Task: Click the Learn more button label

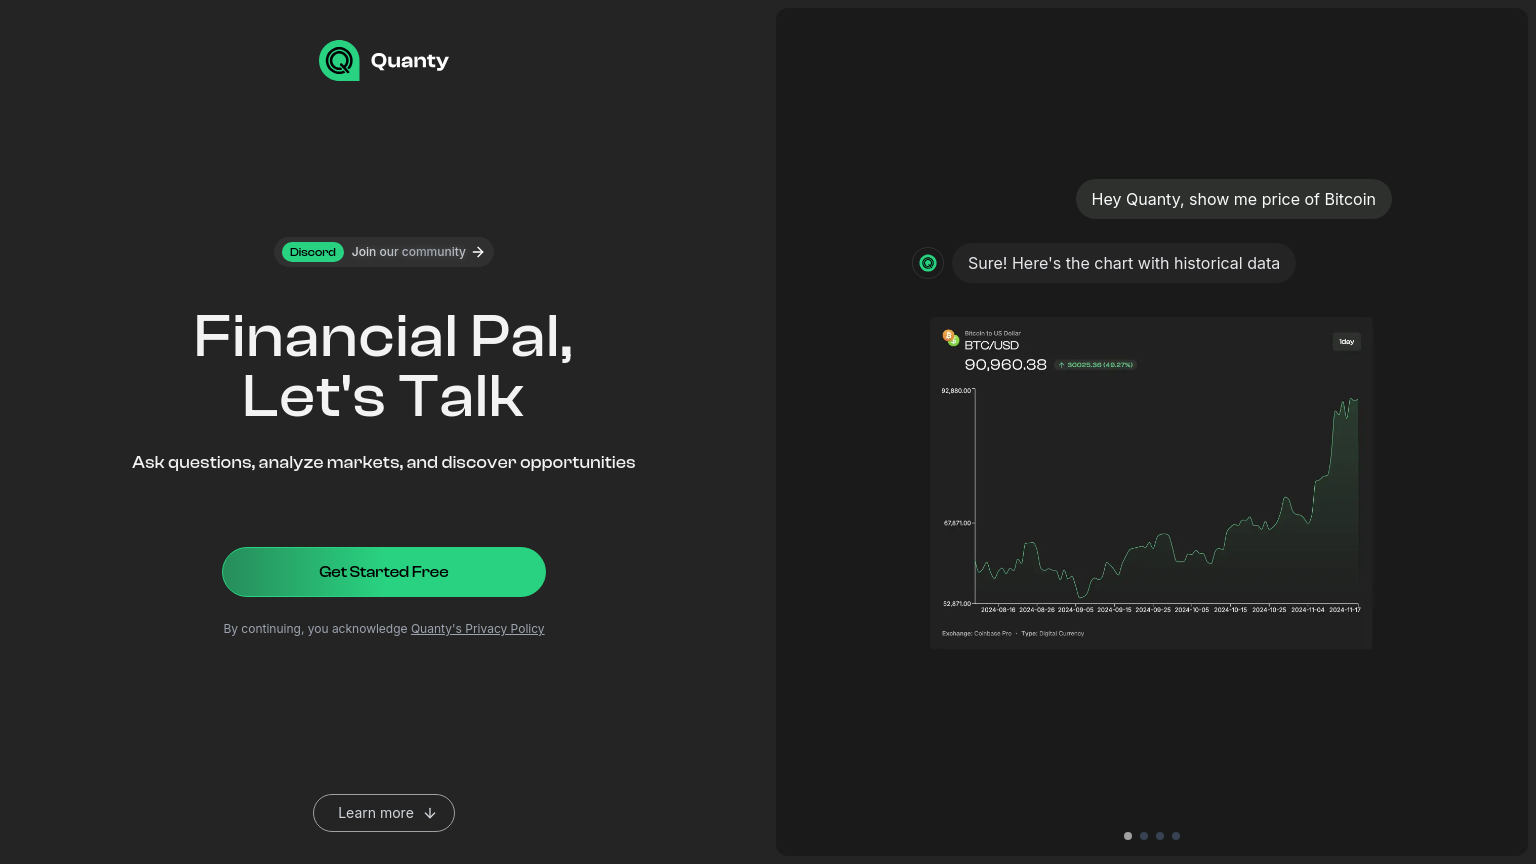Action: [376, 813]
